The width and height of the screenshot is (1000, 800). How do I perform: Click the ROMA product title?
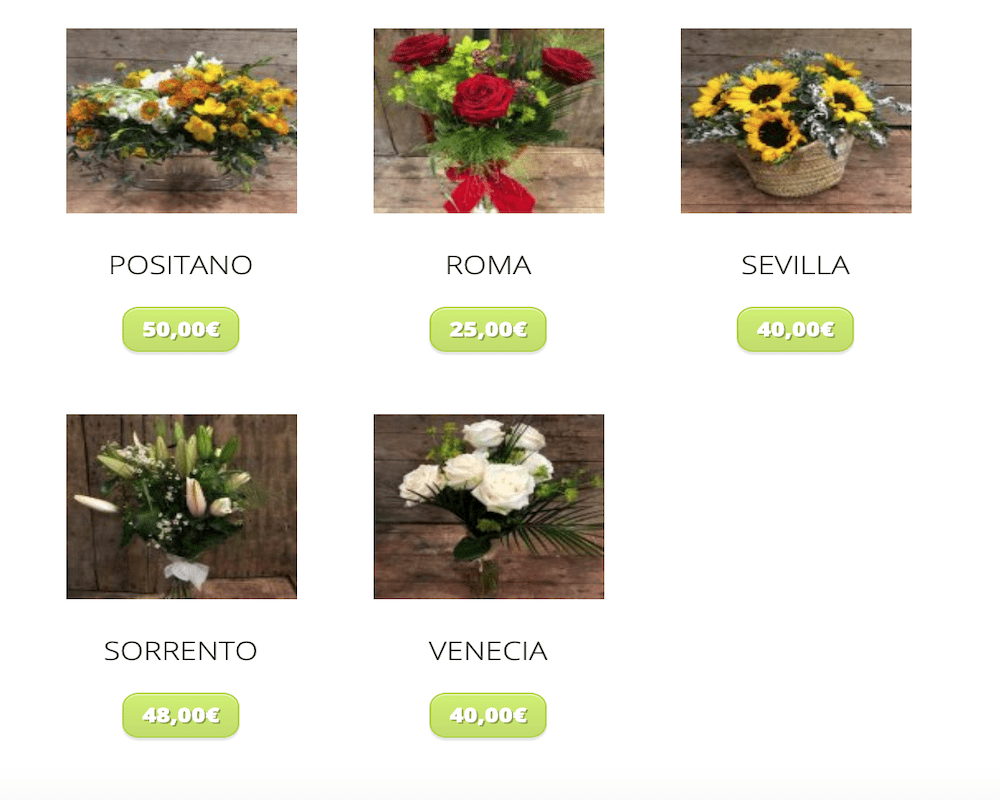pyautogui.click(x=489, y=265)
